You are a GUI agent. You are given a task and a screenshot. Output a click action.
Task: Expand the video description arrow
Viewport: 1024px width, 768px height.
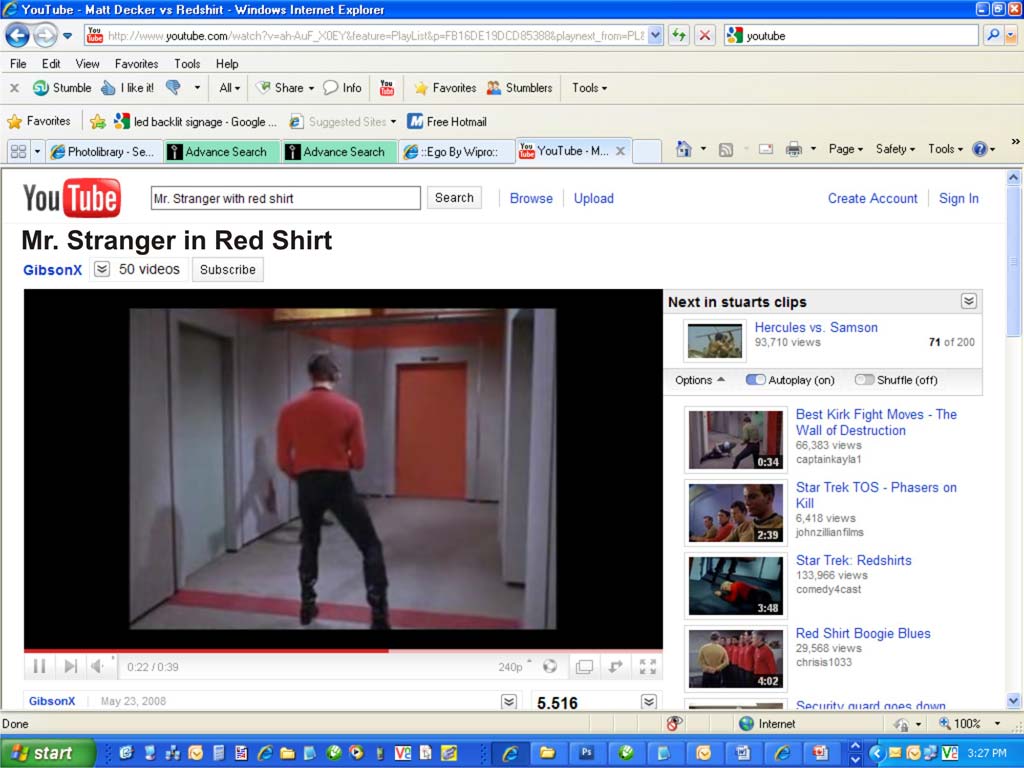coord(509,701)
